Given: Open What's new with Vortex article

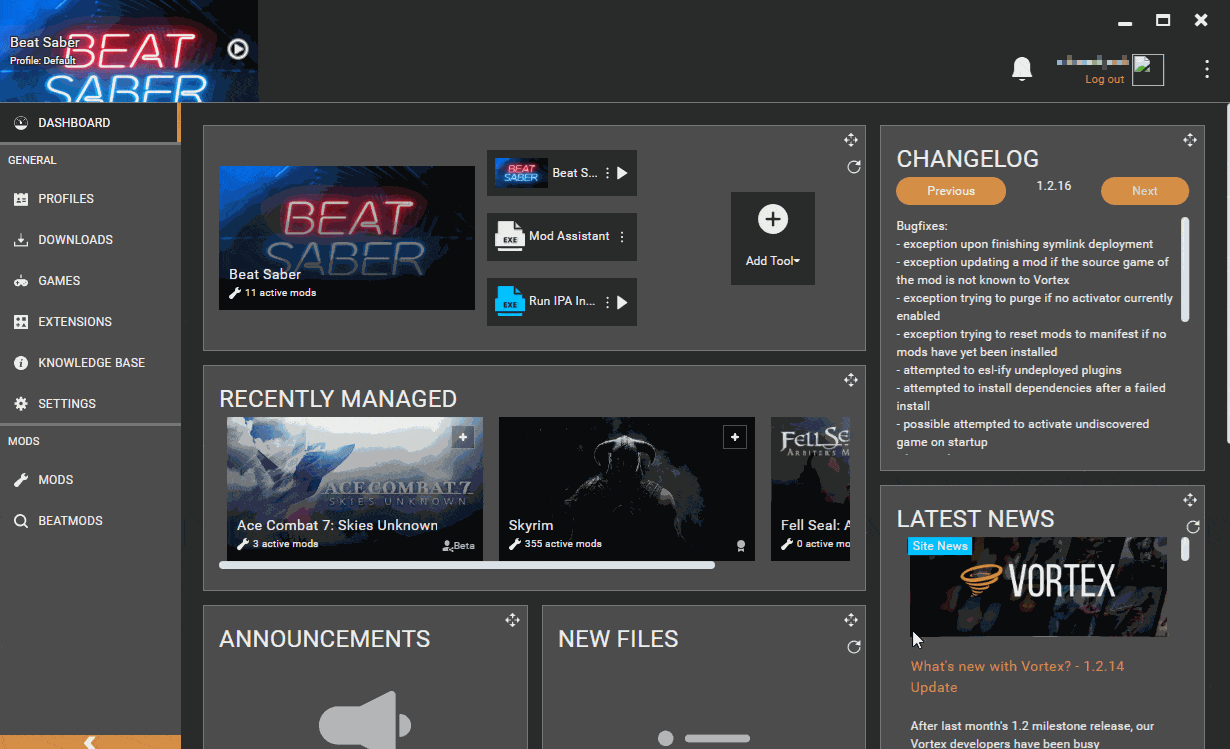Looking at the screenshot, I should [1017, 676].
